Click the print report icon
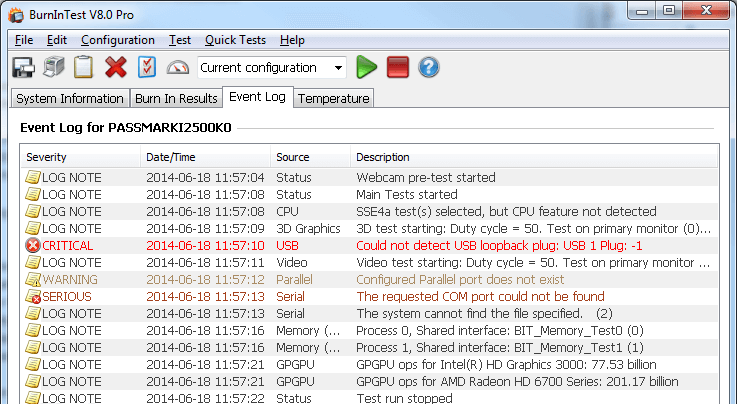Viewport: 737px width, 404px height. click(x=54, y=67)
